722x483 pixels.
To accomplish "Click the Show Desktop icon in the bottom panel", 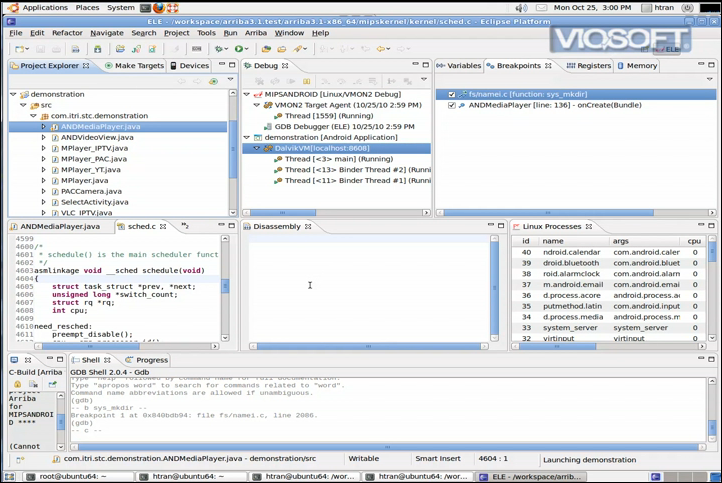I will click(x=10, y=477).
